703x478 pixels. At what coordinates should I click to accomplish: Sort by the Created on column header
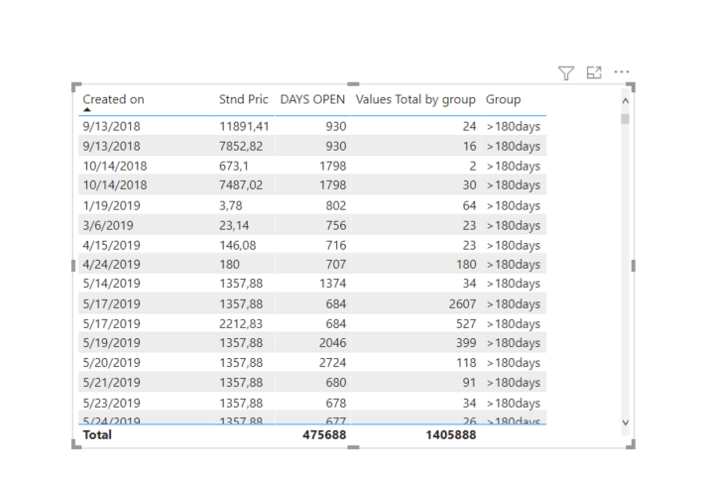(x=113, y=100)
